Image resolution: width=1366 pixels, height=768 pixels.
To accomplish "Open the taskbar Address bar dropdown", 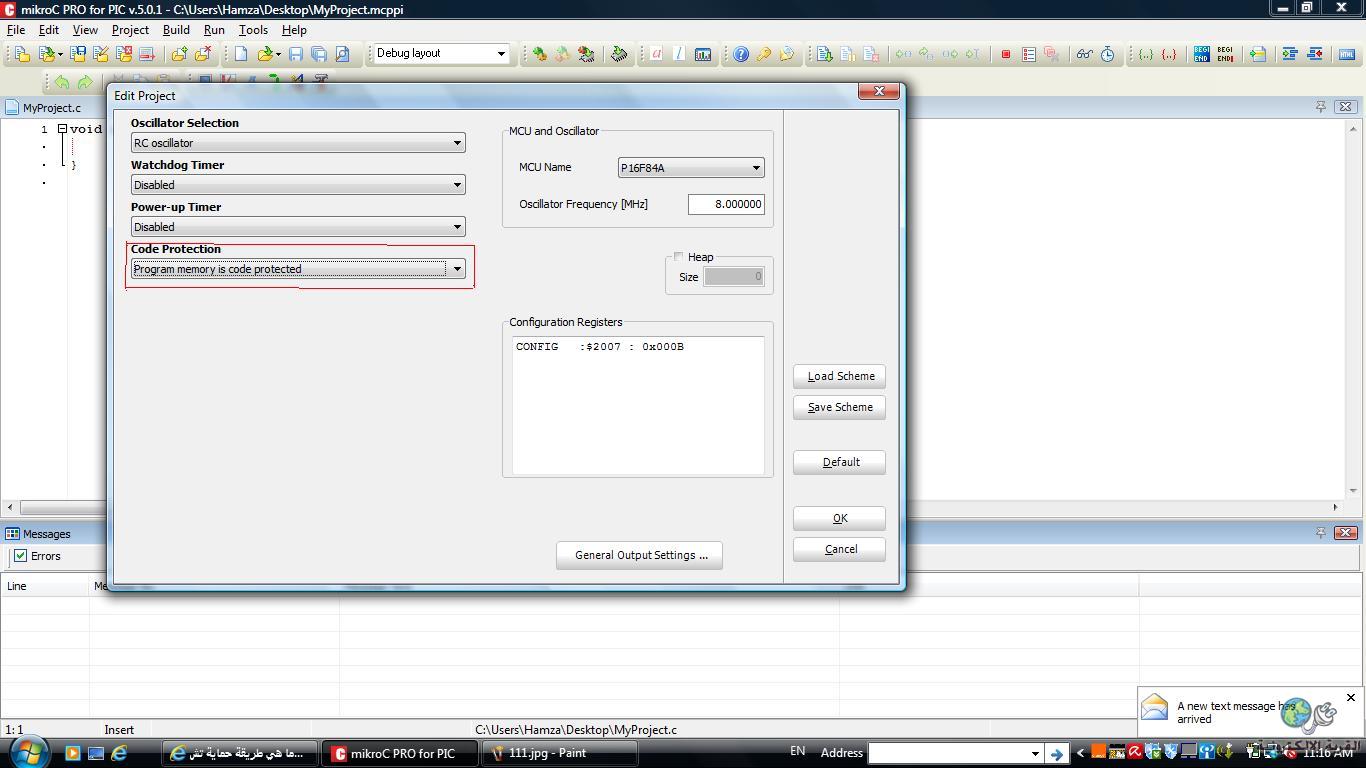I will (1035, 753).
